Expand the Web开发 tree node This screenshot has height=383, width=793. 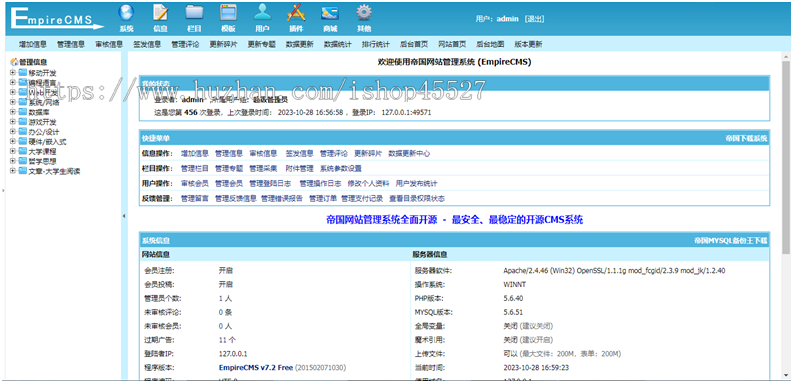(13, 92)
